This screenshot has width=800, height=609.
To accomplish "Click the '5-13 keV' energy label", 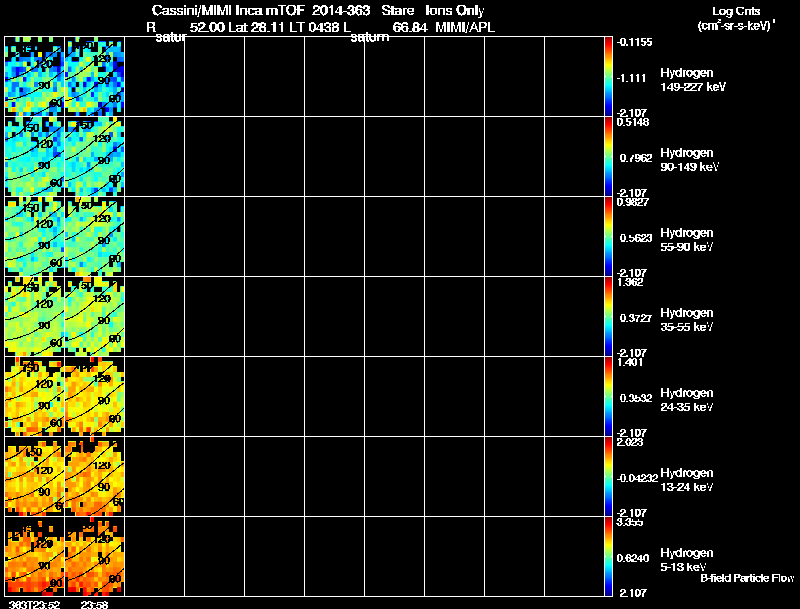I will click(683, 568).
